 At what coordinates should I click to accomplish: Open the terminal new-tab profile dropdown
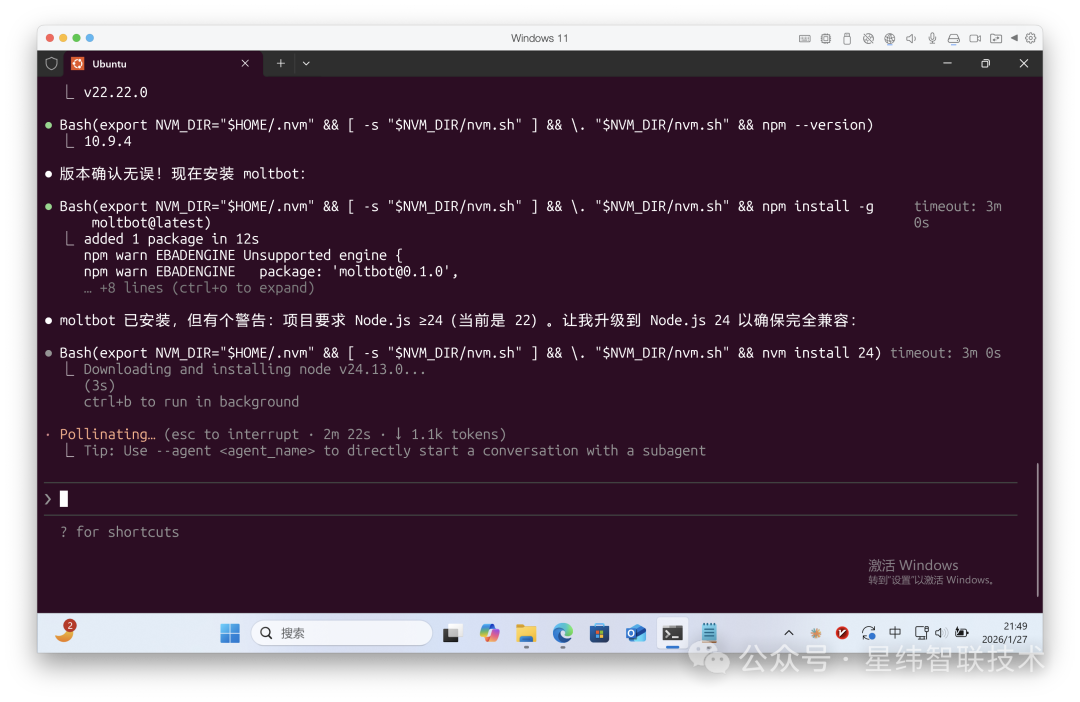point(306,63)
